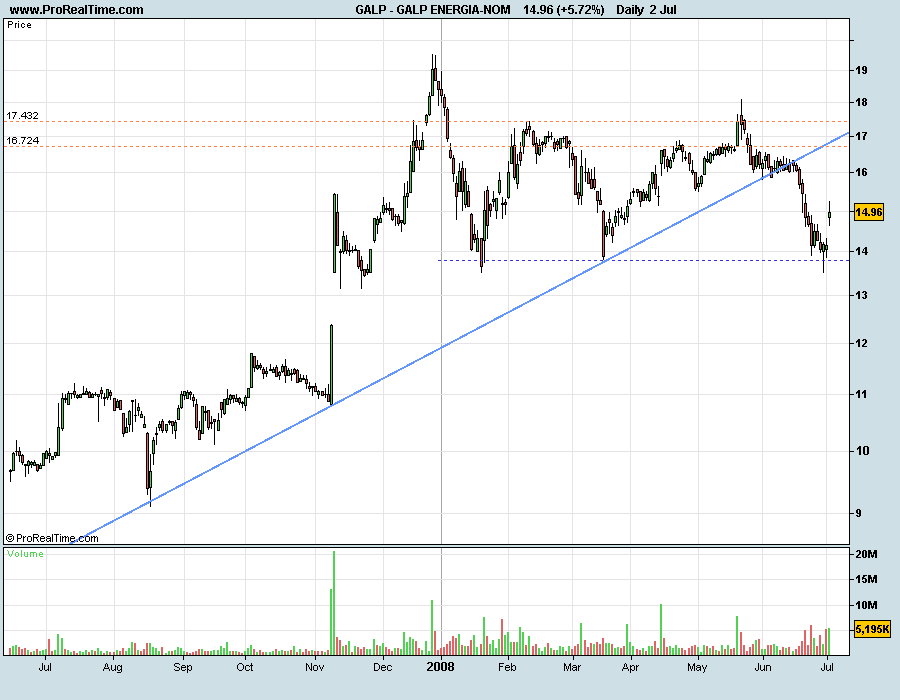Screen dimensions: 900x700
Task: Click the Daily timeframe label
Action: click(630, 10)
